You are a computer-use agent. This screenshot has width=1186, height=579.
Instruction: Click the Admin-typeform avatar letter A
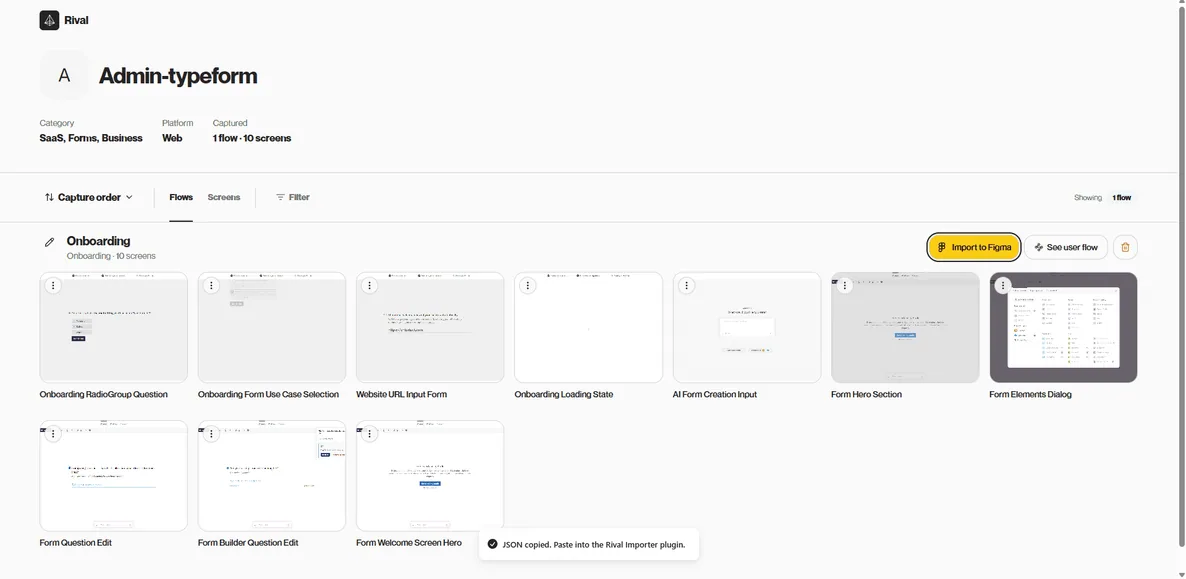(64, 75)
